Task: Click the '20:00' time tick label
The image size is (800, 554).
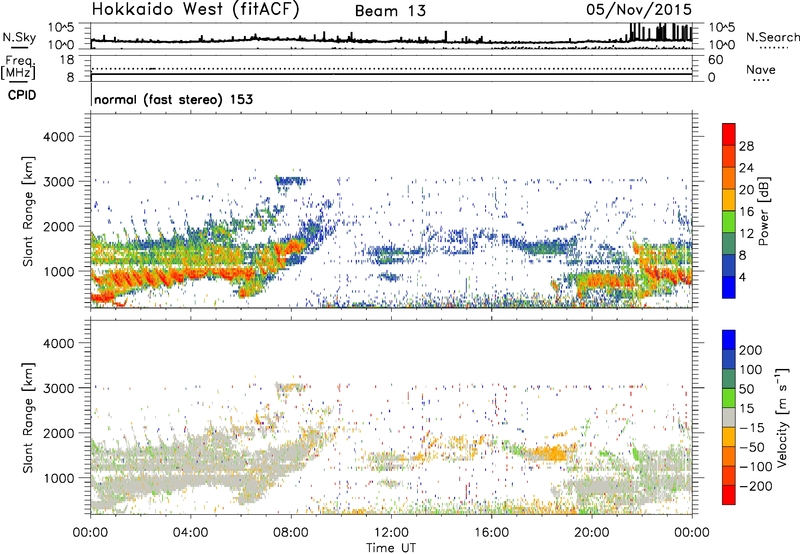Action: (x=591, y=533)
